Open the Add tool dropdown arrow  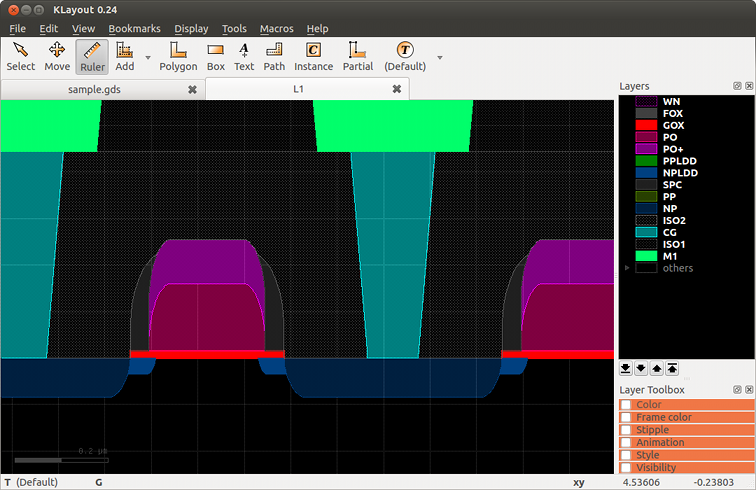click(148, 58)
